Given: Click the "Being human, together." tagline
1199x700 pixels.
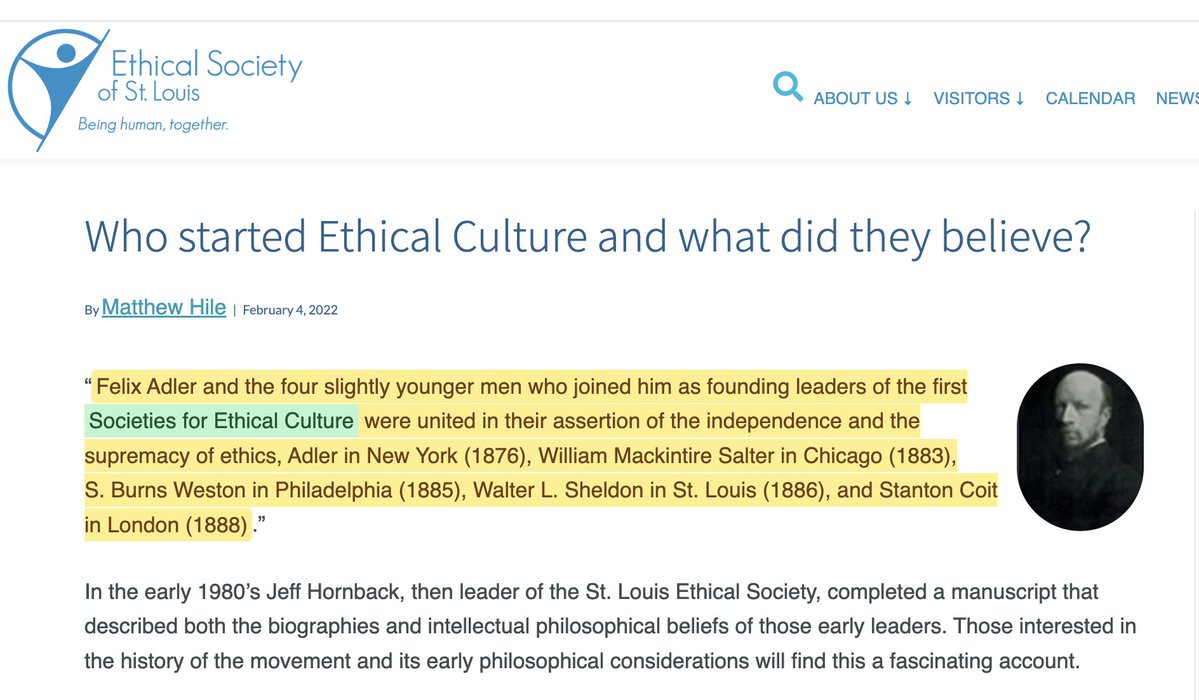Looking at the screenshot, I should point(153,125).
